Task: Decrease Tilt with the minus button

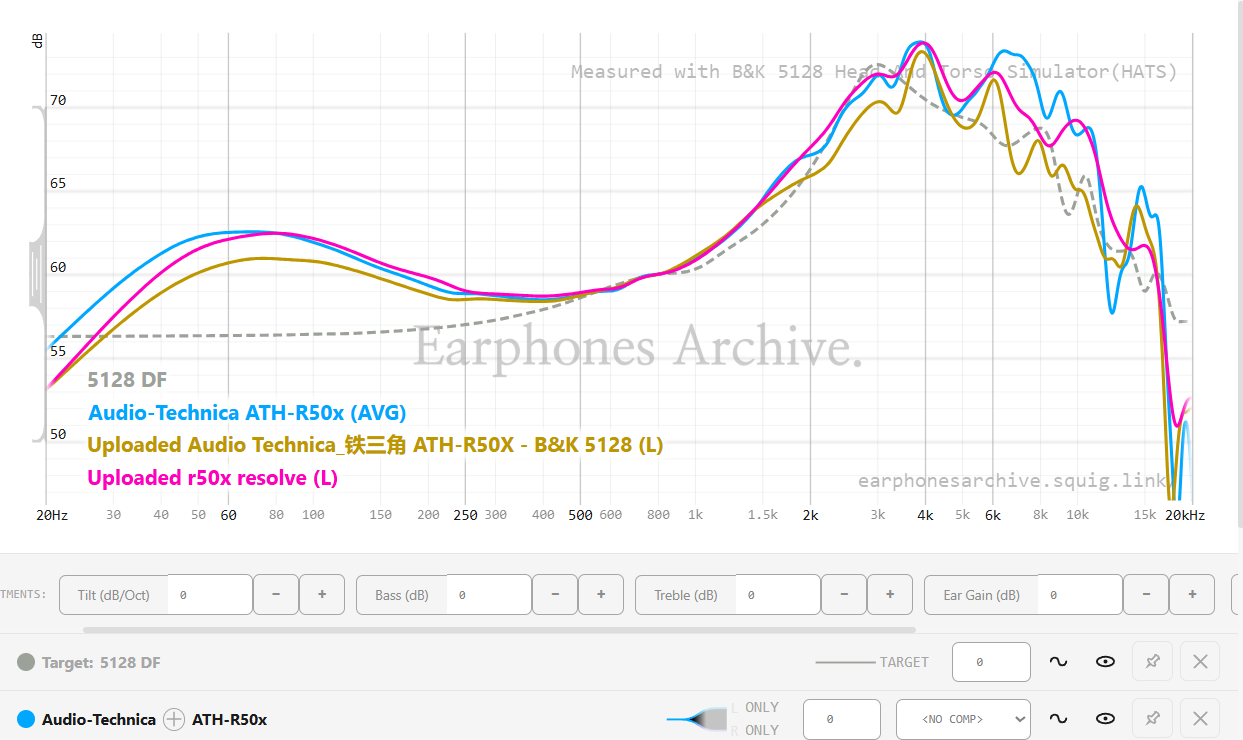Action: [275, 594]
